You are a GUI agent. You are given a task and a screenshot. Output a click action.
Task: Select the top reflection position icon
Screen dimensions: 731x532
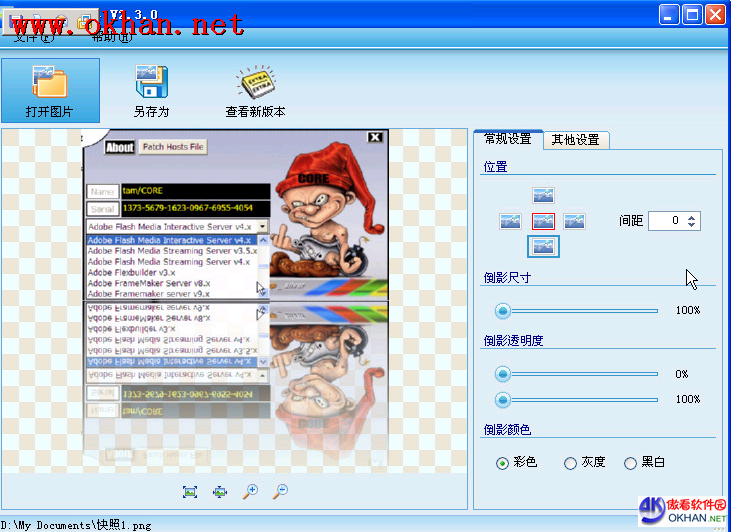[543, 195]
